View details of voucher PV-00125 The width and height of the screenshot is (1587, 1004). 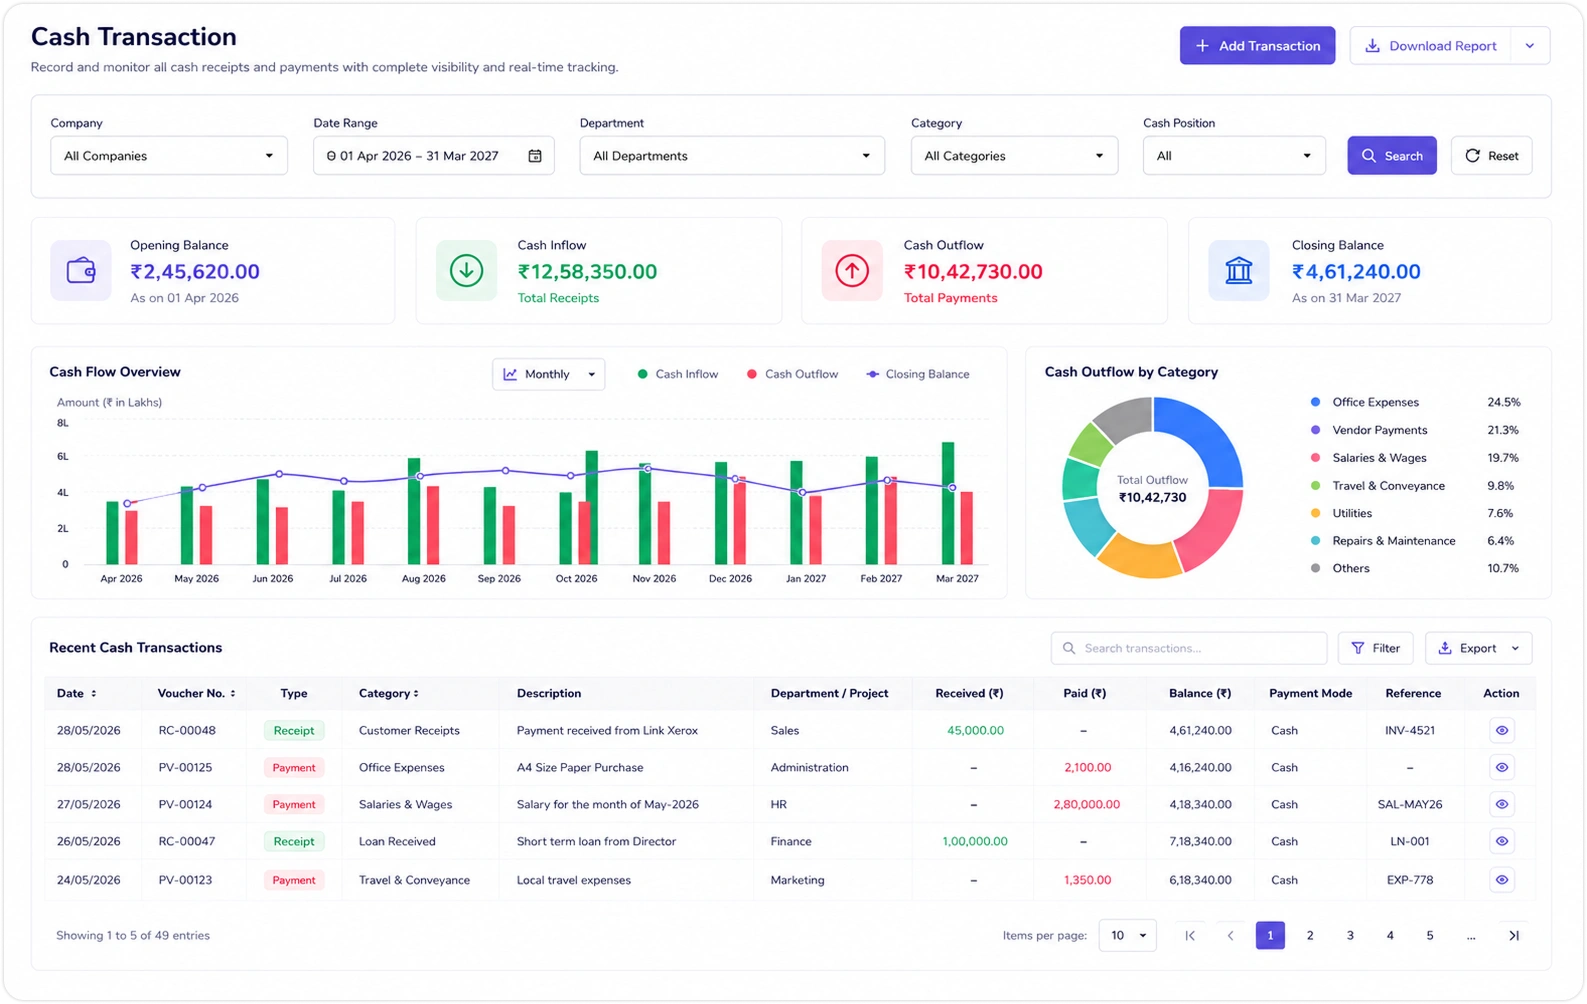click(x=1501, y=768)
